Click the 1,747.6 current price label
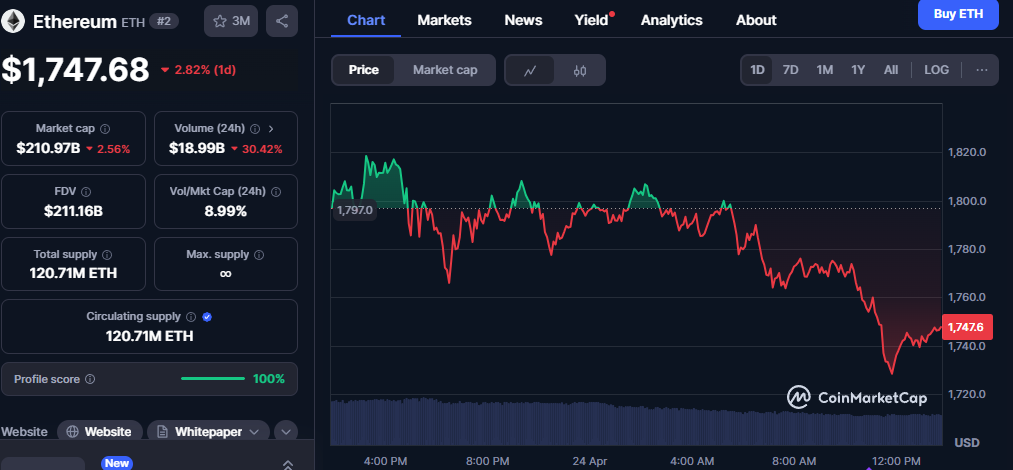This screenshot has width=1013, height=470. (x=967, y=327)
